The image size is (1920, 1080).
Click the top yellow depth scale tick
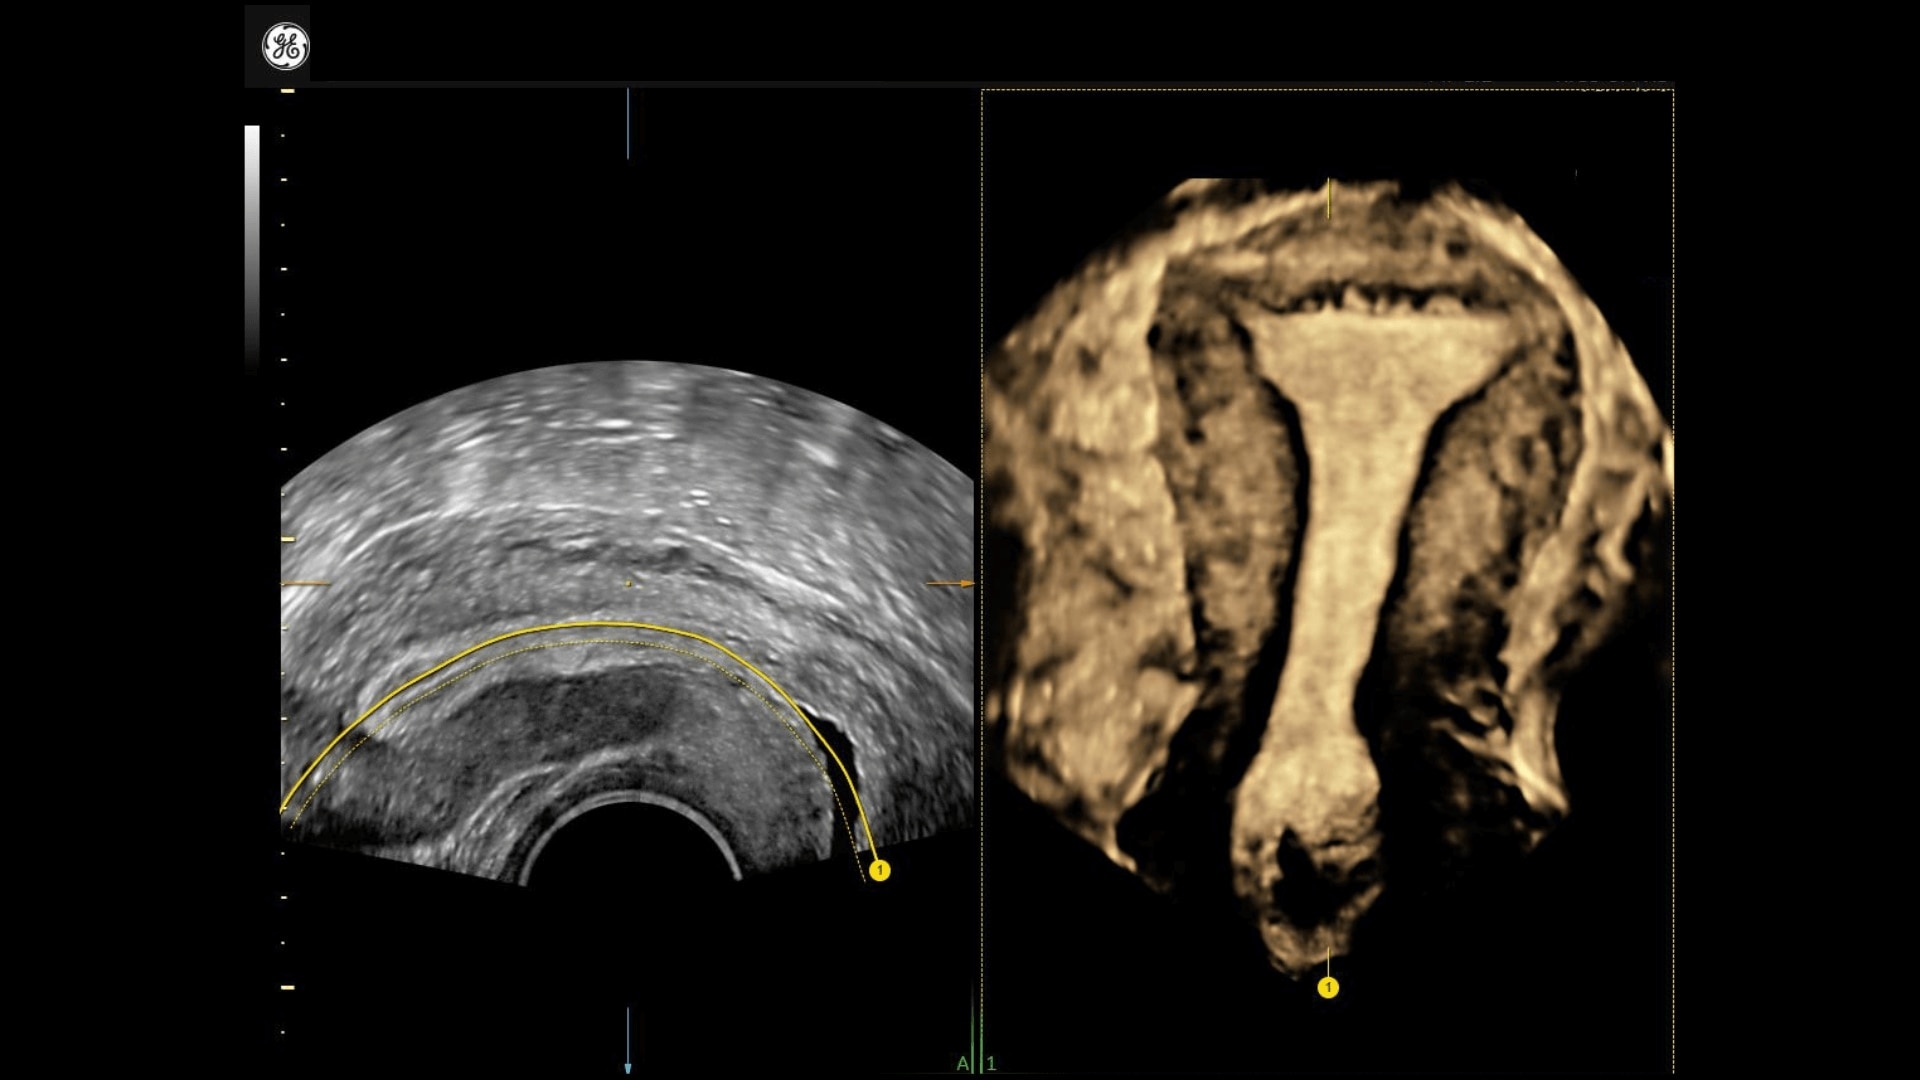pos(288,91)
